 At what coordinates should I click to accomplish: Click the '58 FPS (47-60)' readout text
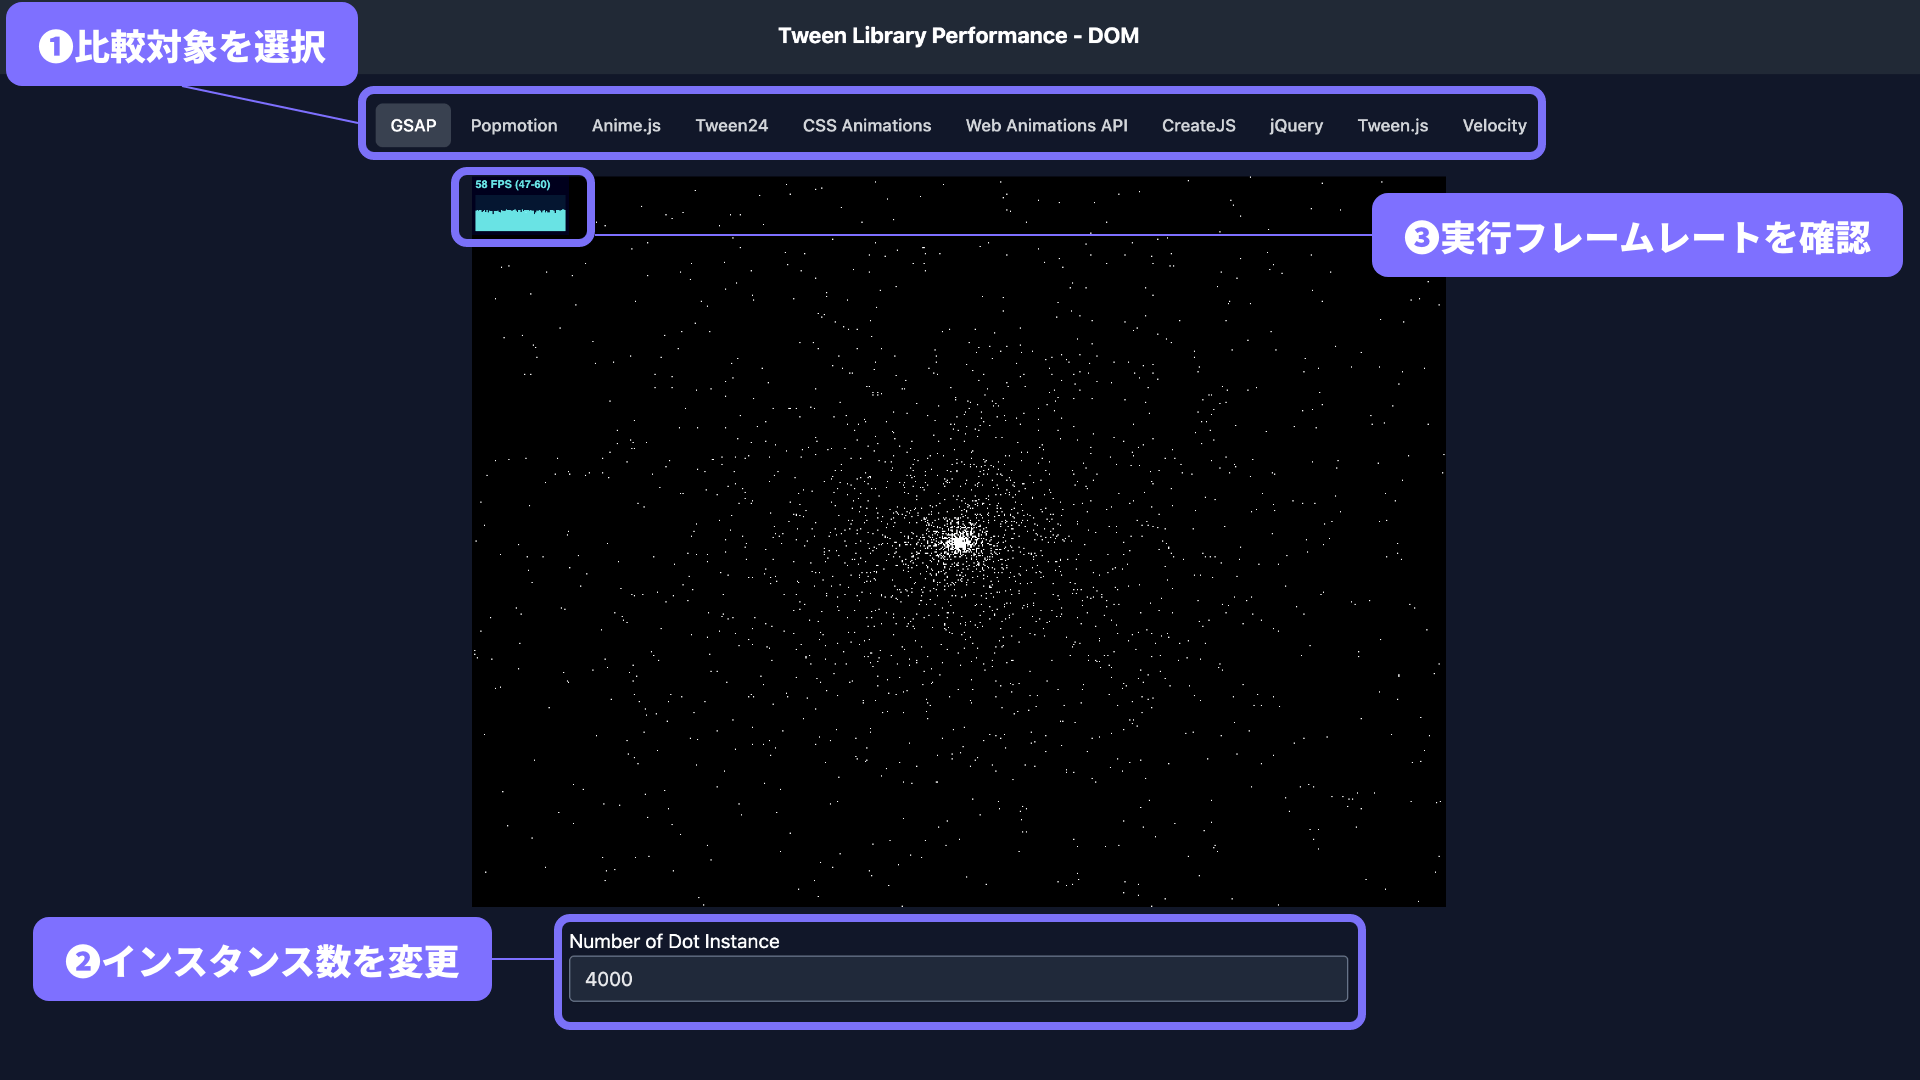click(x=512, y=185)
